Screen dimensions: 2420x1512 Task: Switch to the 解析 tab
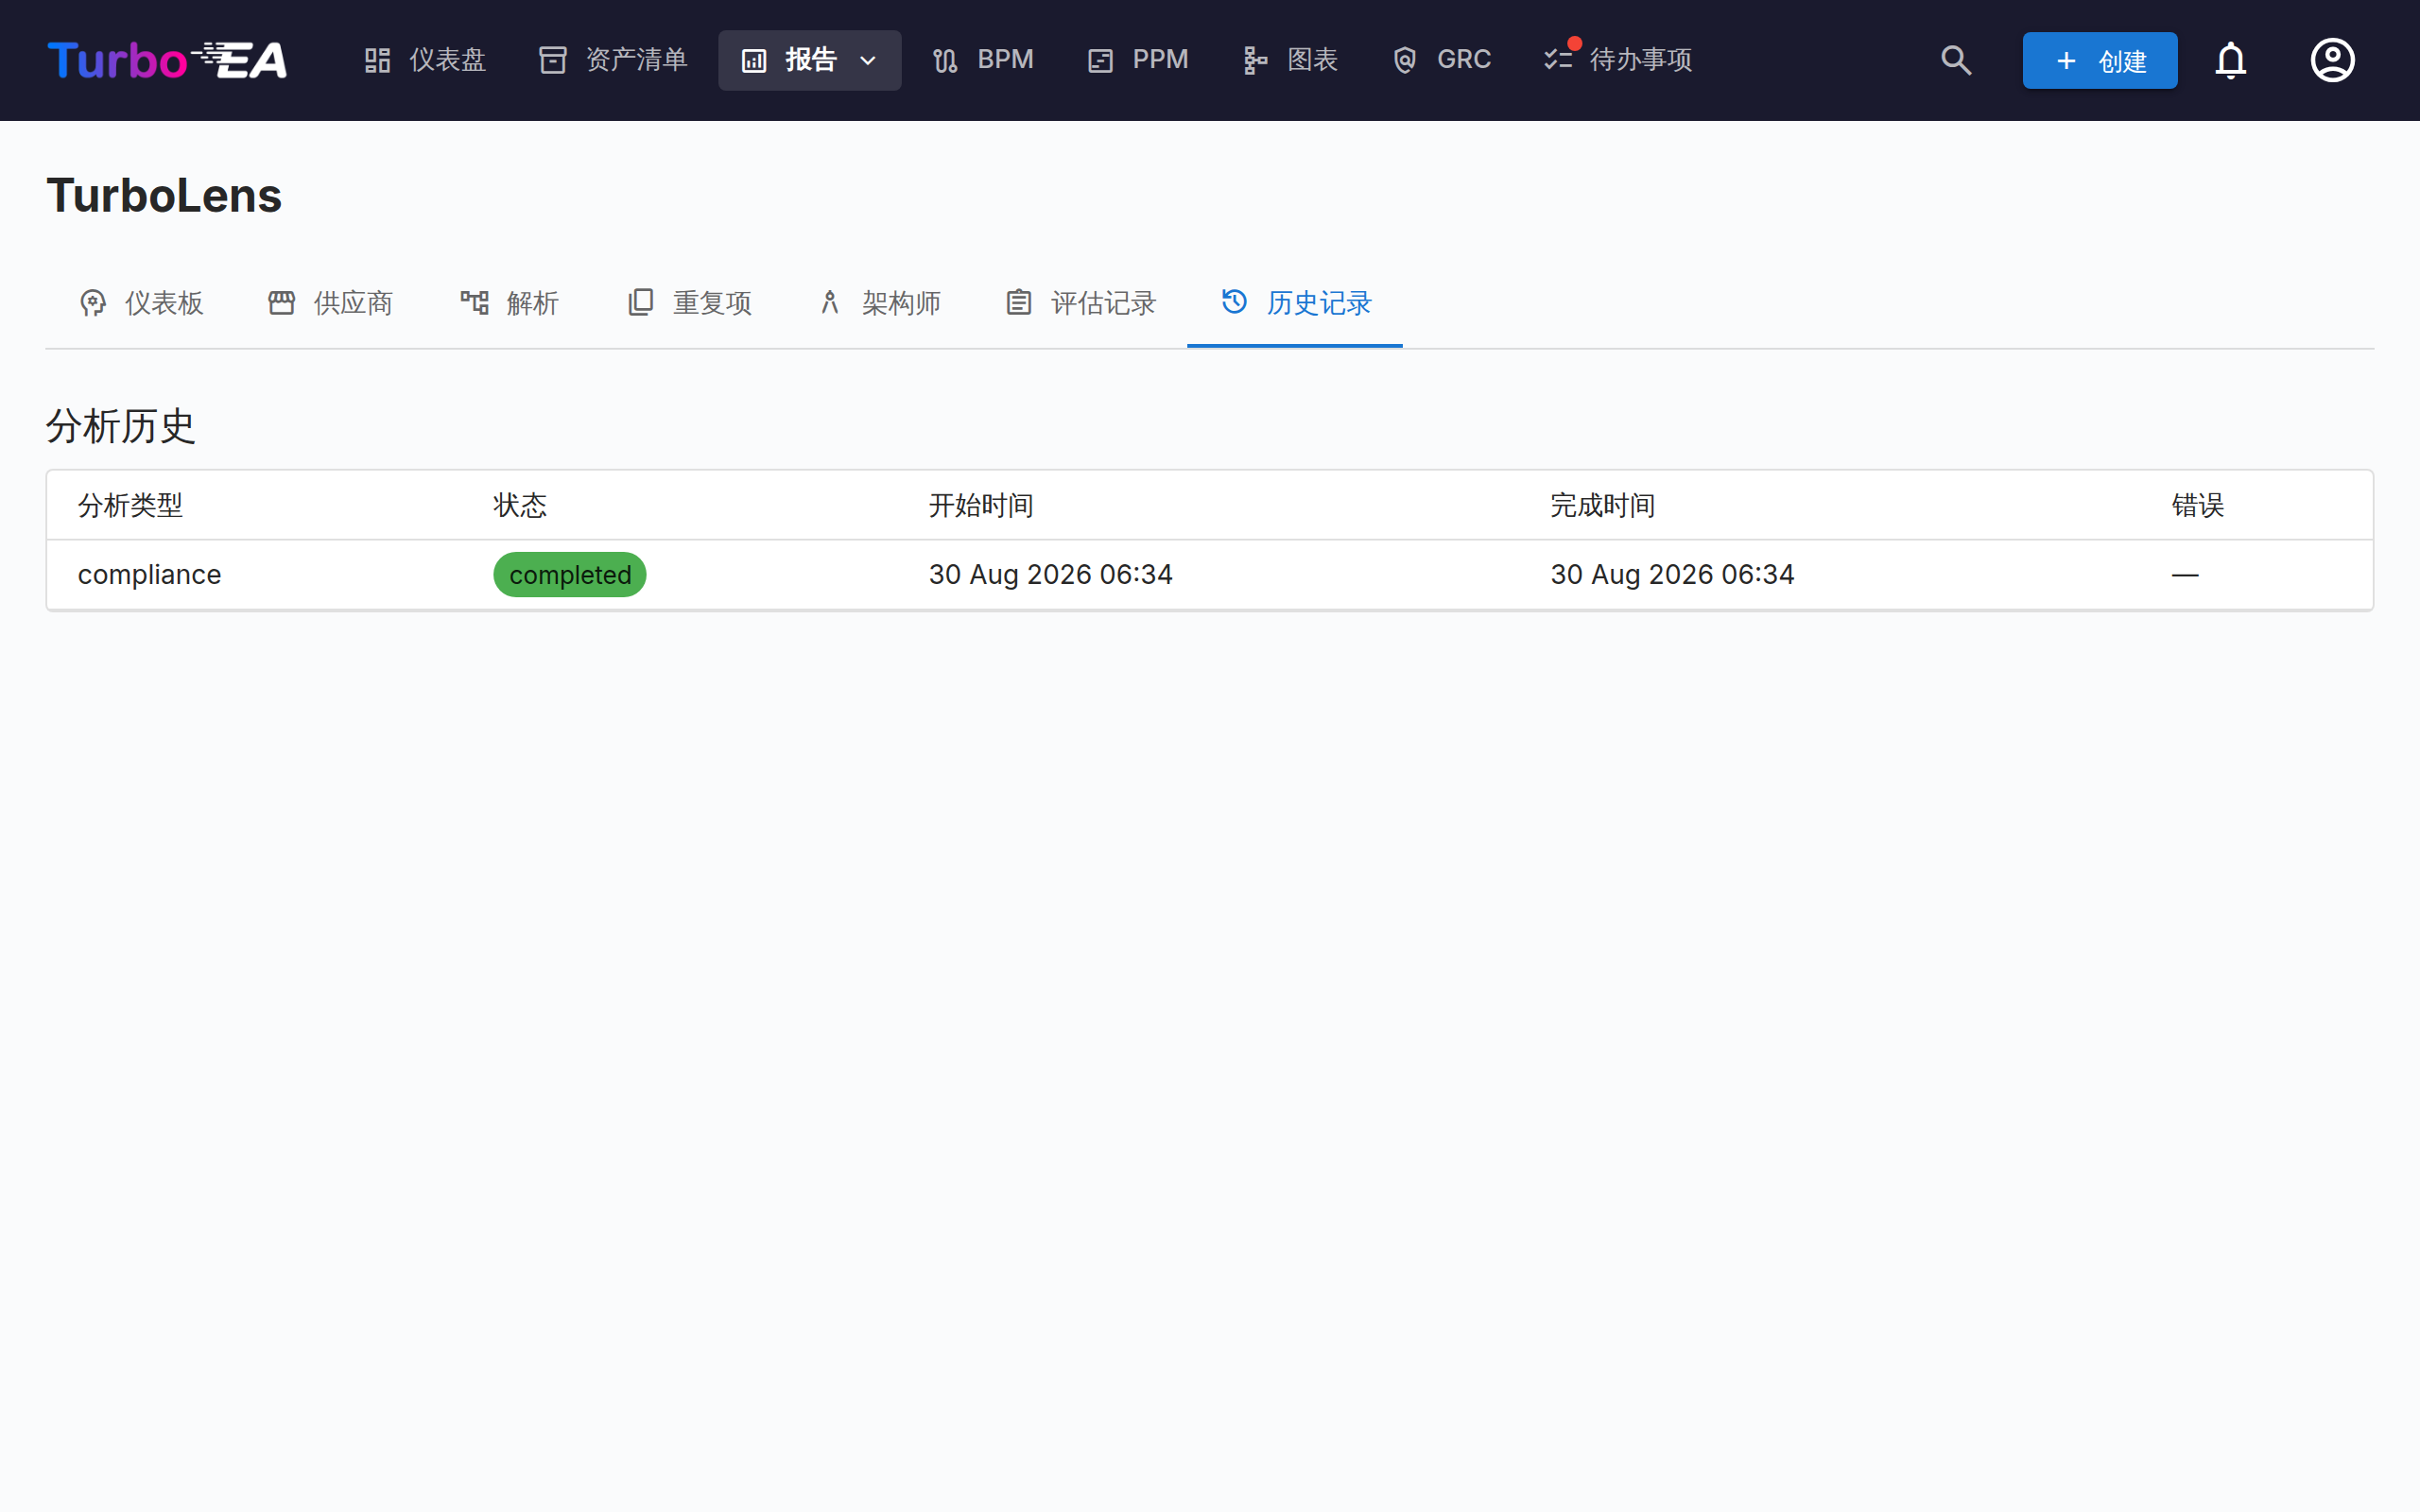(509, 303)
